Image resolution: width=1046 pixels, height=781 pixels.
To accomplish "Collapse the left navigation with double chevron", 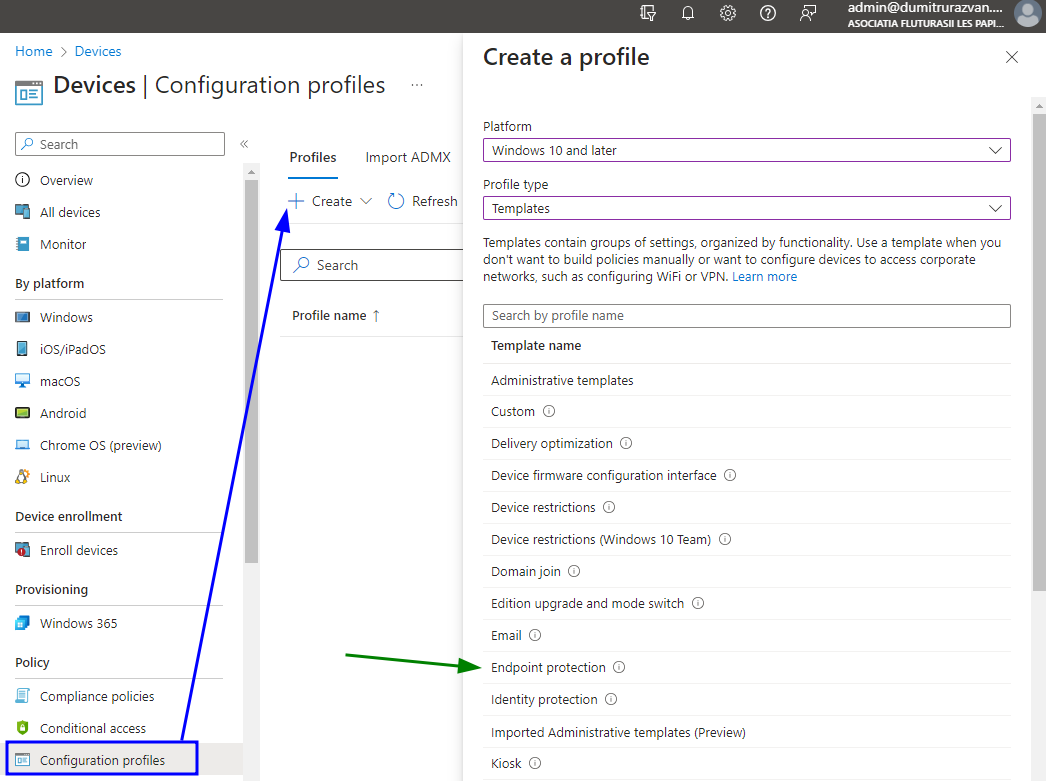I will click(x=244, y=144).
